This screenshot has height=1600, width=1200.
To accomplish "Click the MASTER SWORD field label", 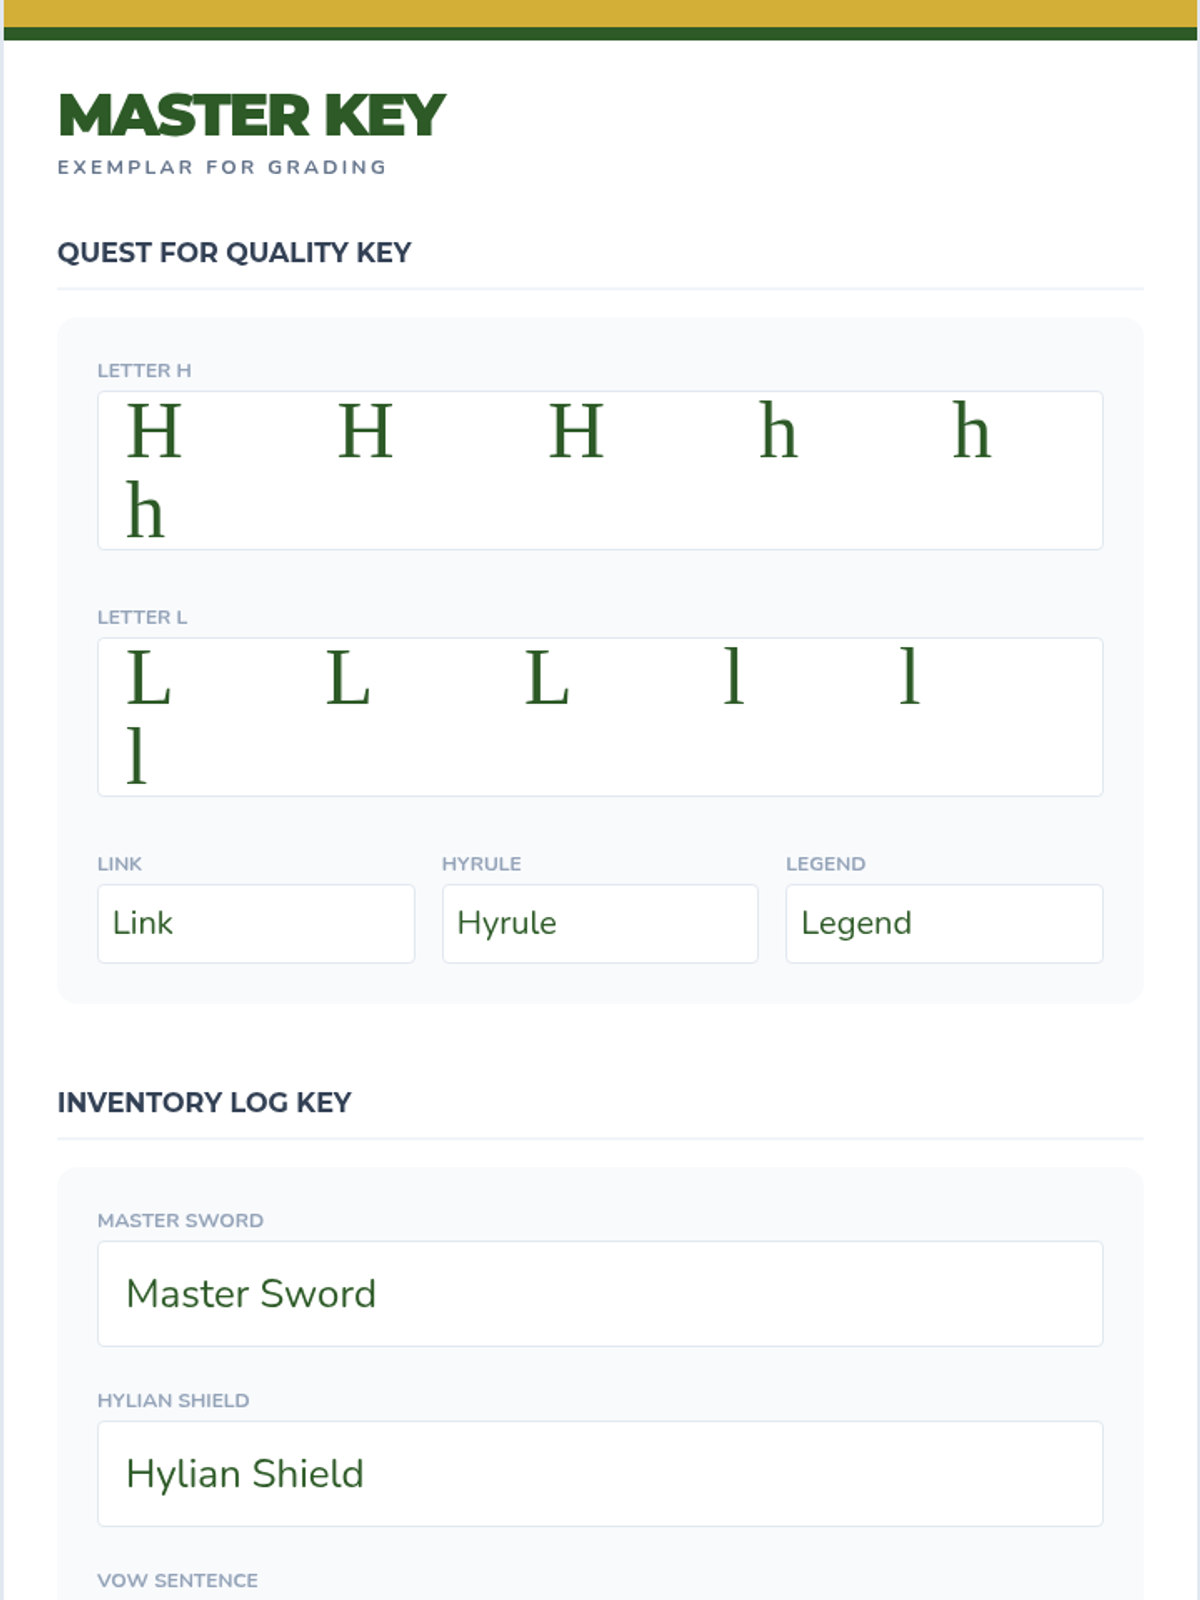I will [x=180, y=1220].
